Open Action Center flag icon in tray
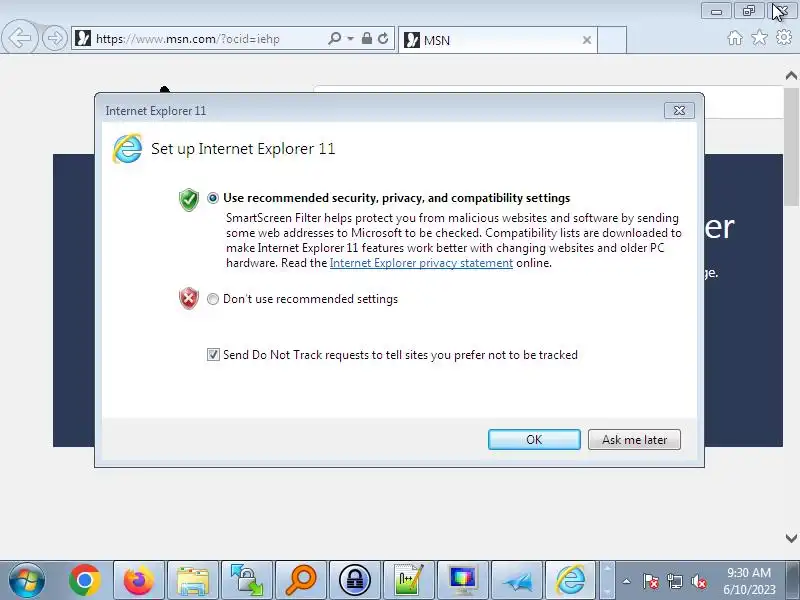This screenshot has width=800, height=600. pos(651,581)
